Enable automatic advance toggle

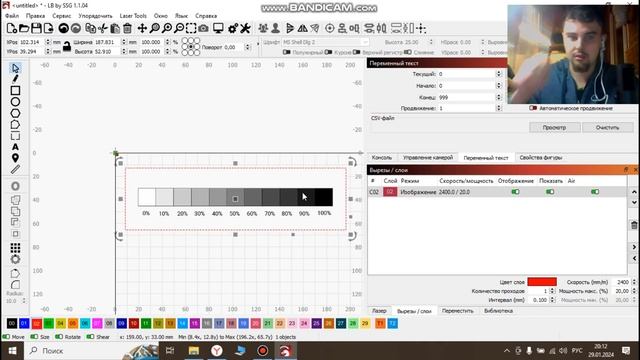pyautogui.click(x=533, y=108)
